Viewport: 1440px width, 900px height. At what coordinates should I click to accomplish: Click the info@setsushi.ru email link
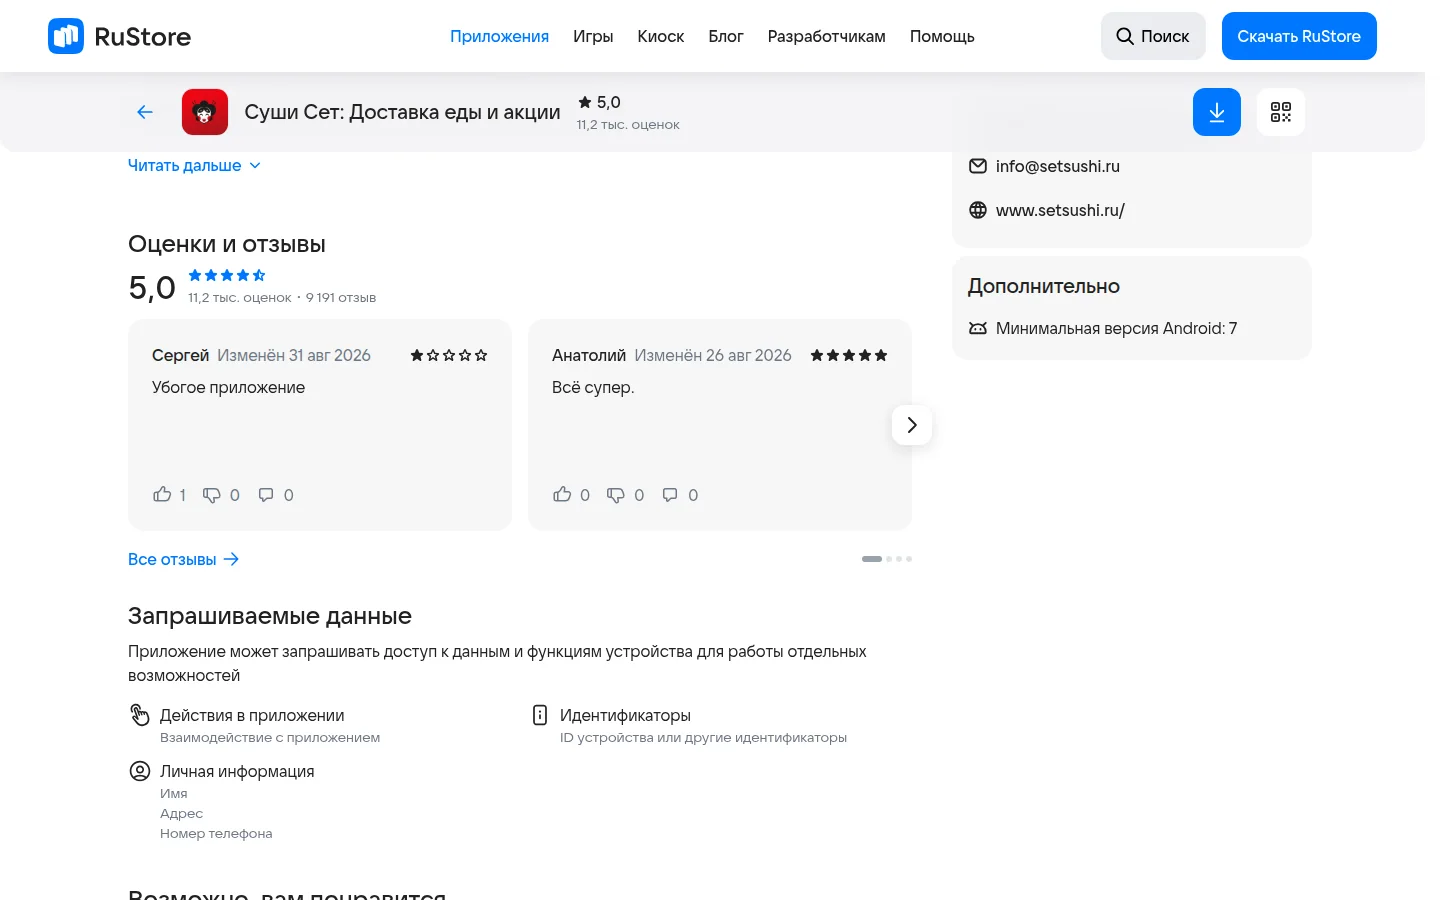1058,166
